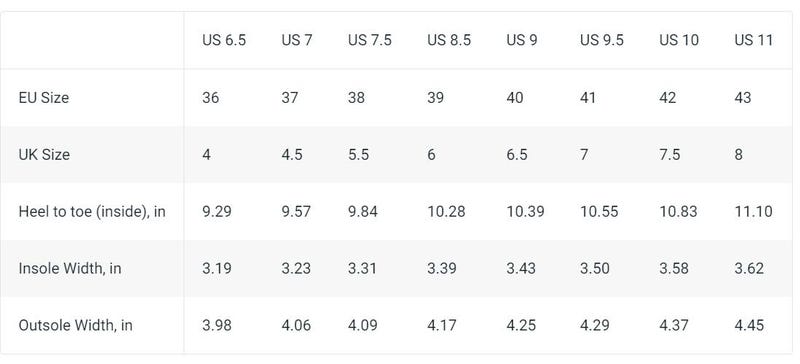Select outsole width value 4.45

749,325
